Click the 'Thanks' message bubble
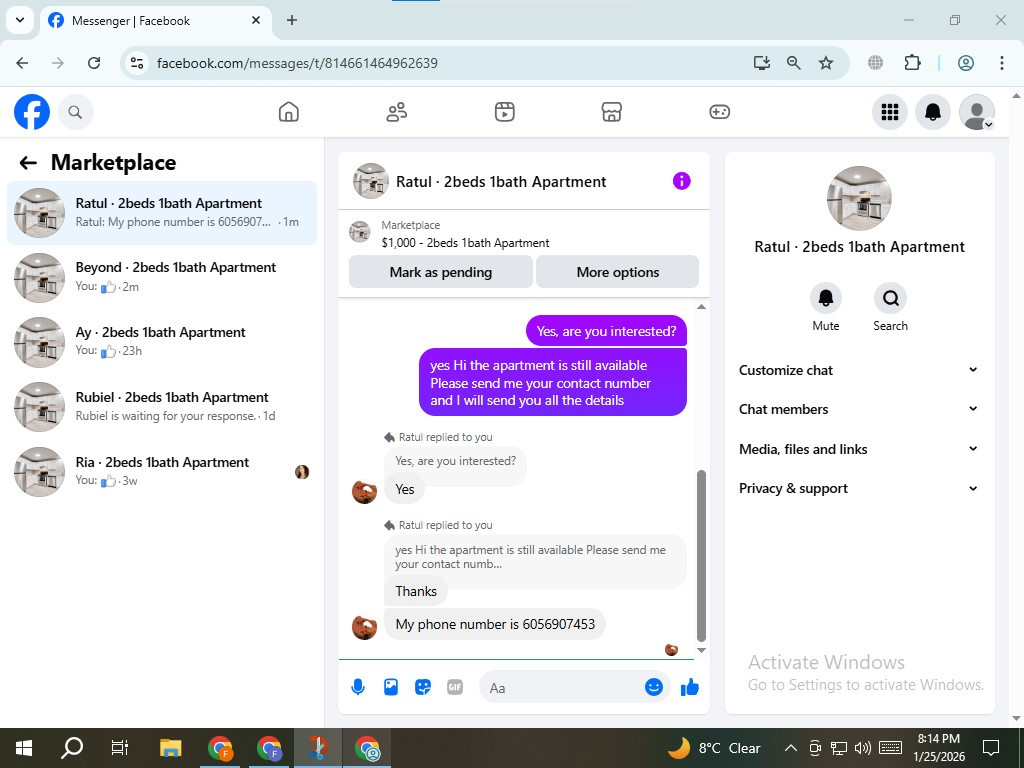 click(416, 591)
